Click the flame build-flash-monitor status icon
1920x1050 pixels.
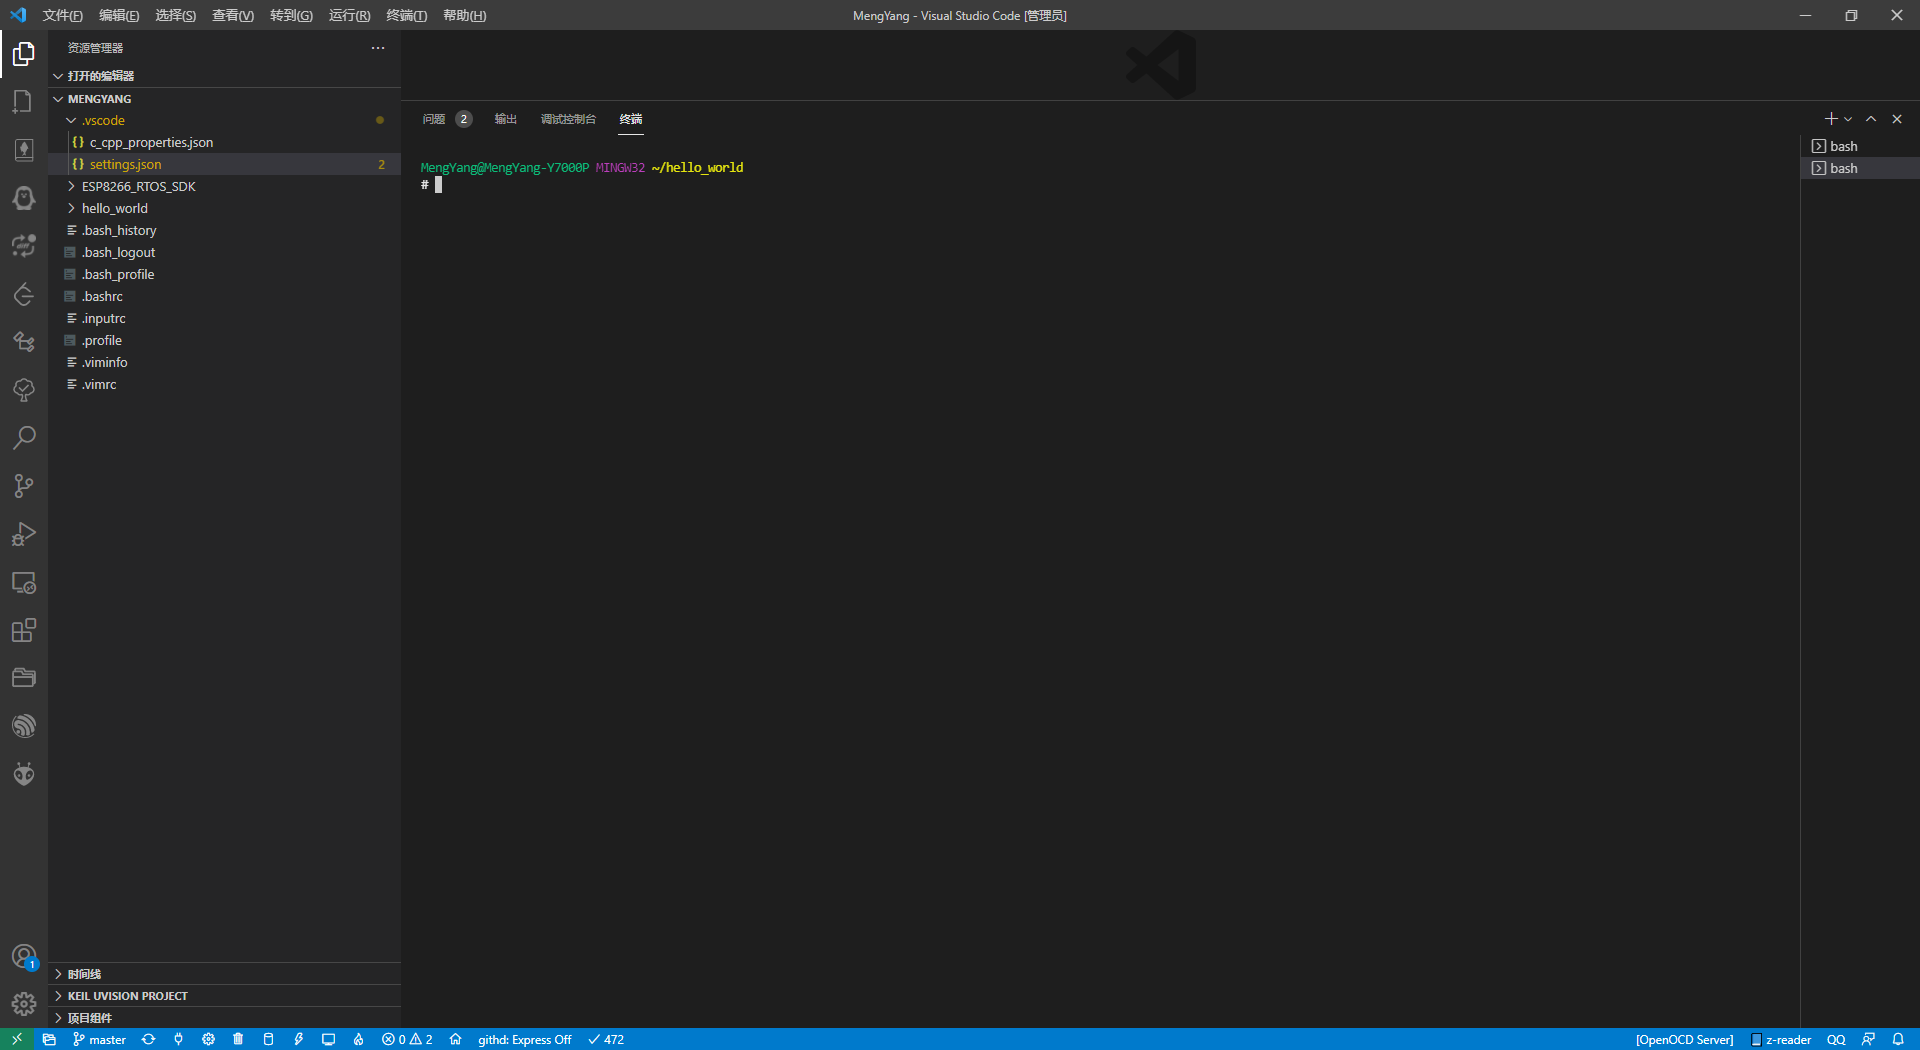pyautogui.click(x=358, y=1039)
